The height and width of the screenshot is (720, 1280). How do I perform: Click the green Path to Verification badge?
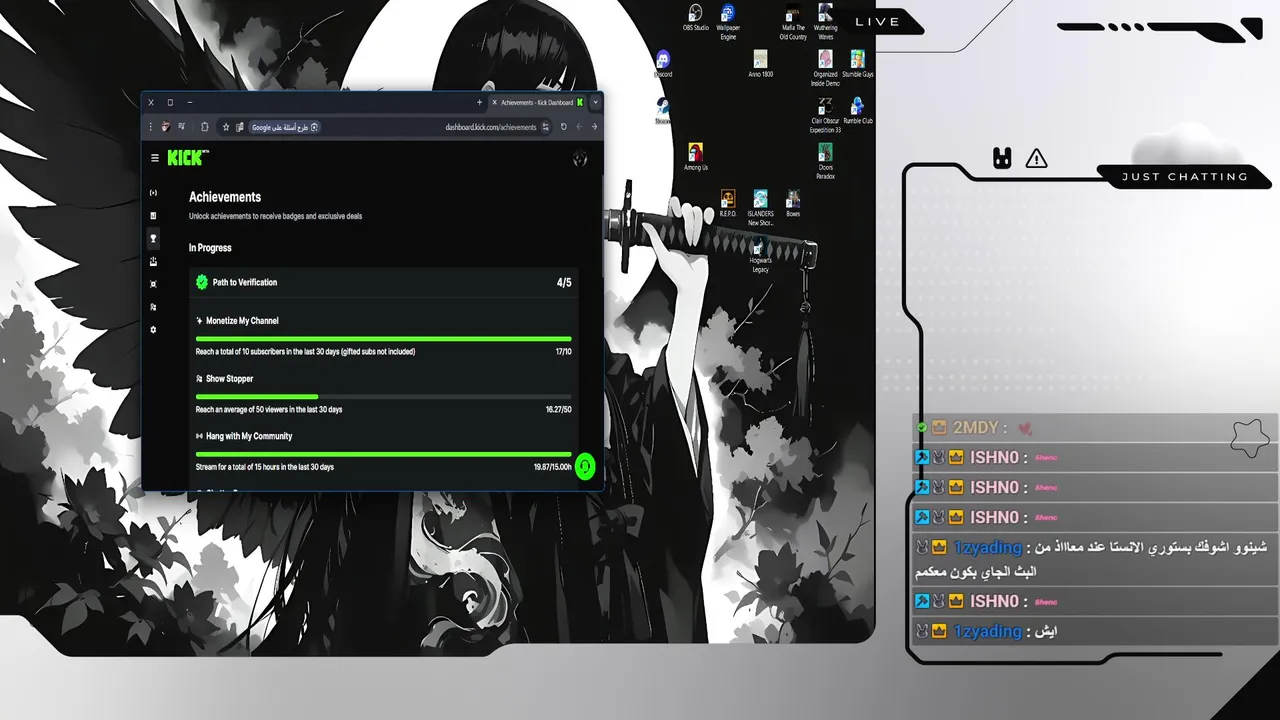click(x=201, y=282)
